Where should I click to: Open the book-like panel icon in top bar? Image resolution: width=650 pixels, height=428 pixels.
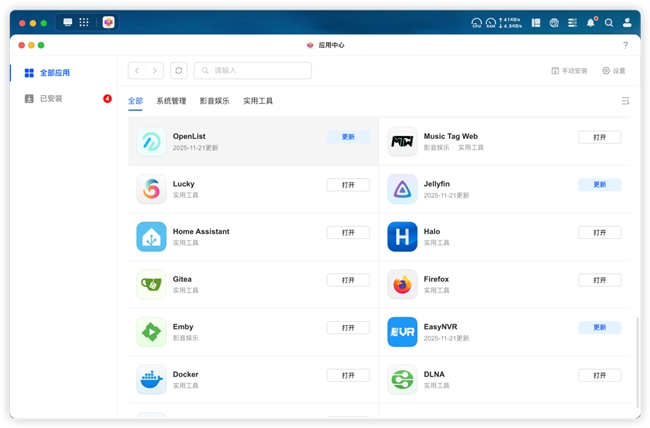point(536,23)
